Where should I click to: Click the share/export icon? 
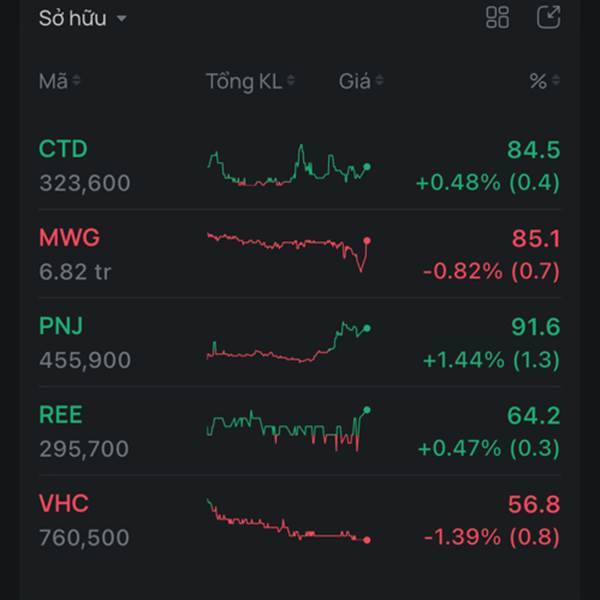click(548, 18)
